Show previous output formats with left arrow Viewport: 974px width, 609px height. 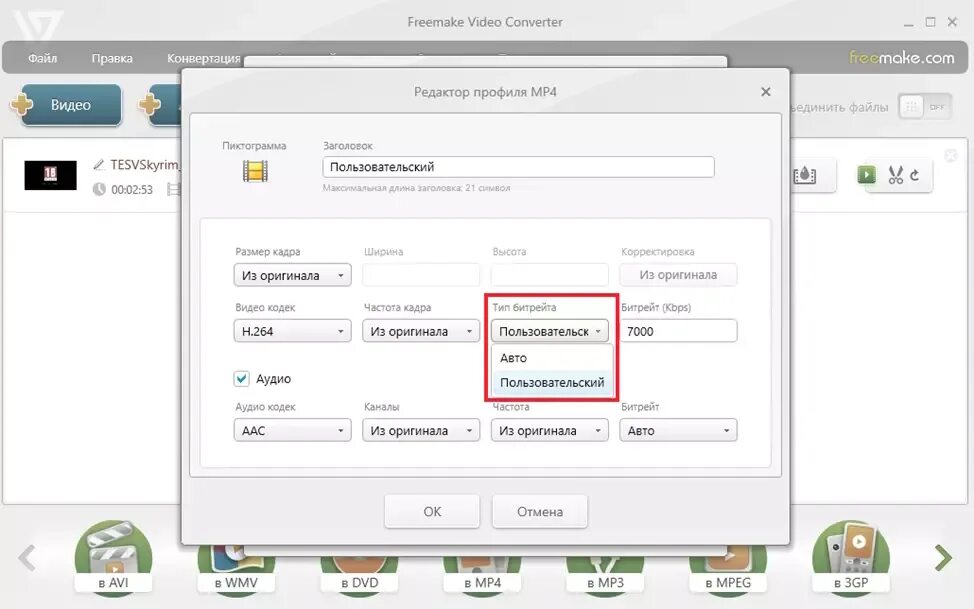(x=27, y=557)
